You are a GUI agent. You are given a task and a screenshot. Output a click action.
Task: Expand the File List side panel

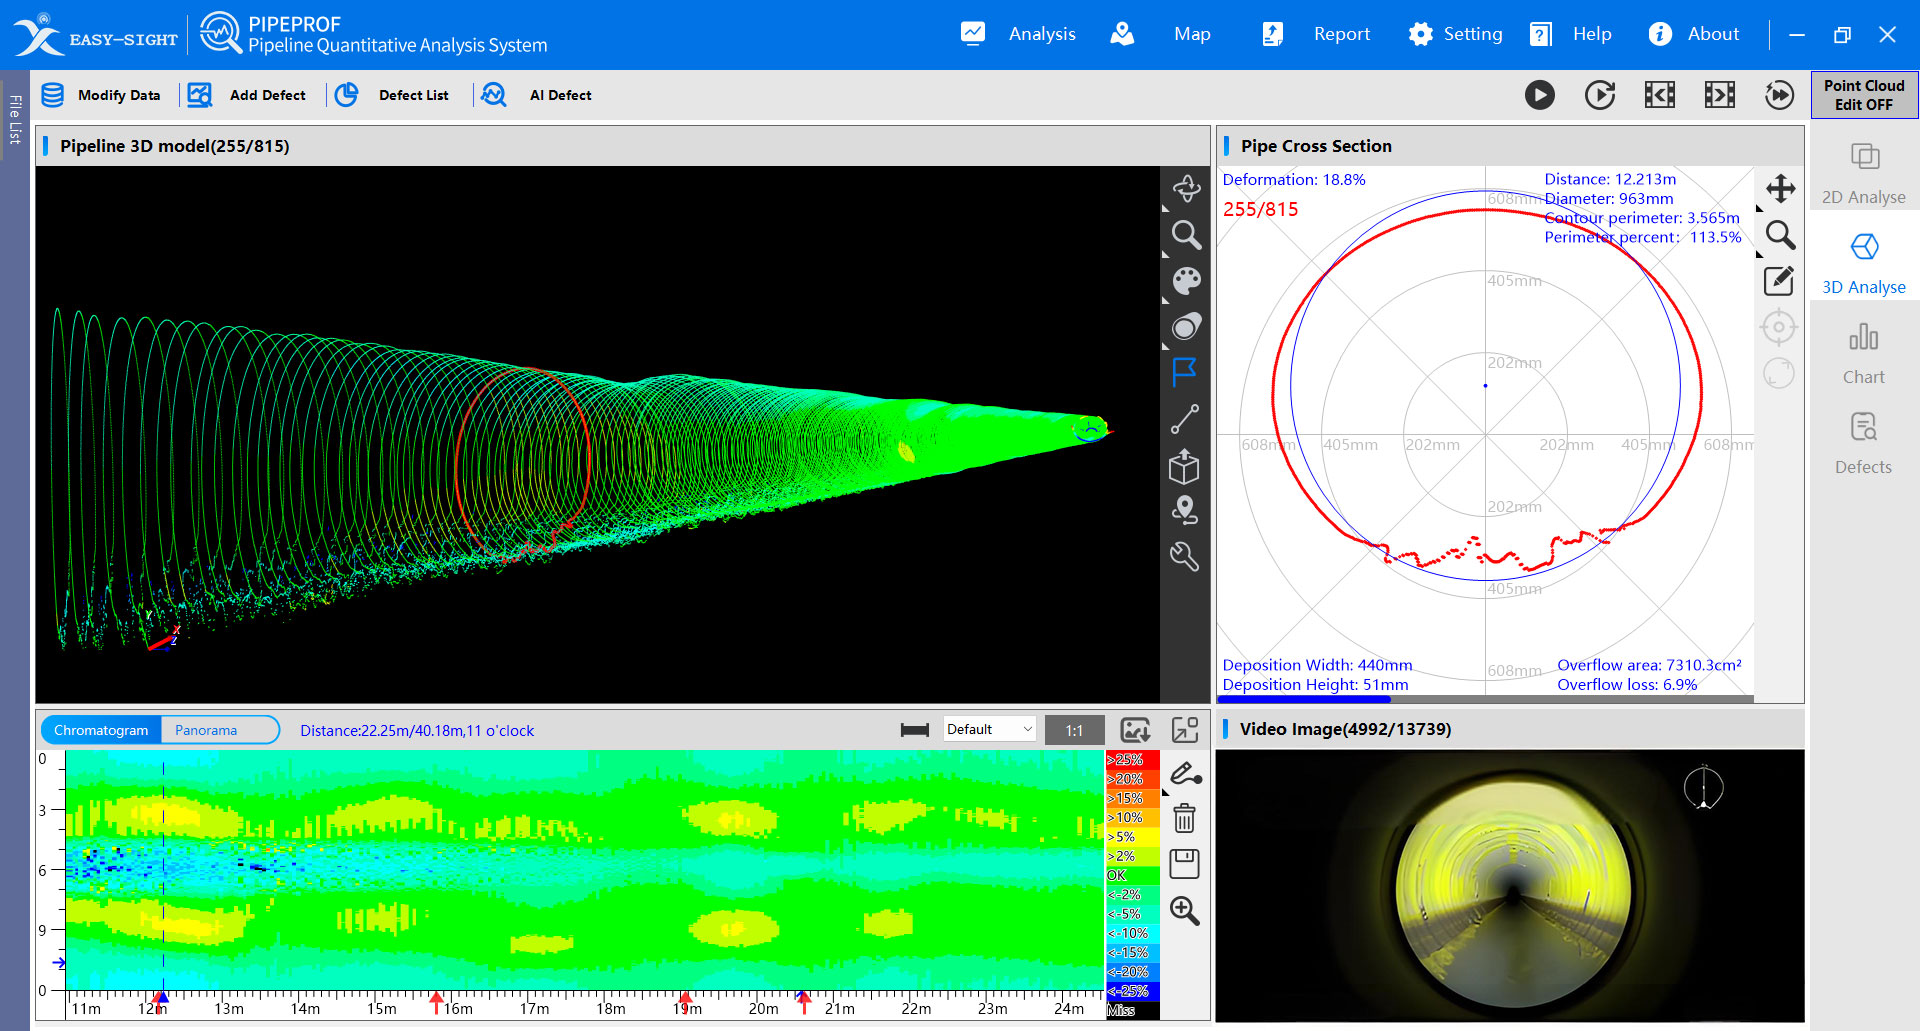[x=15, y=120]
